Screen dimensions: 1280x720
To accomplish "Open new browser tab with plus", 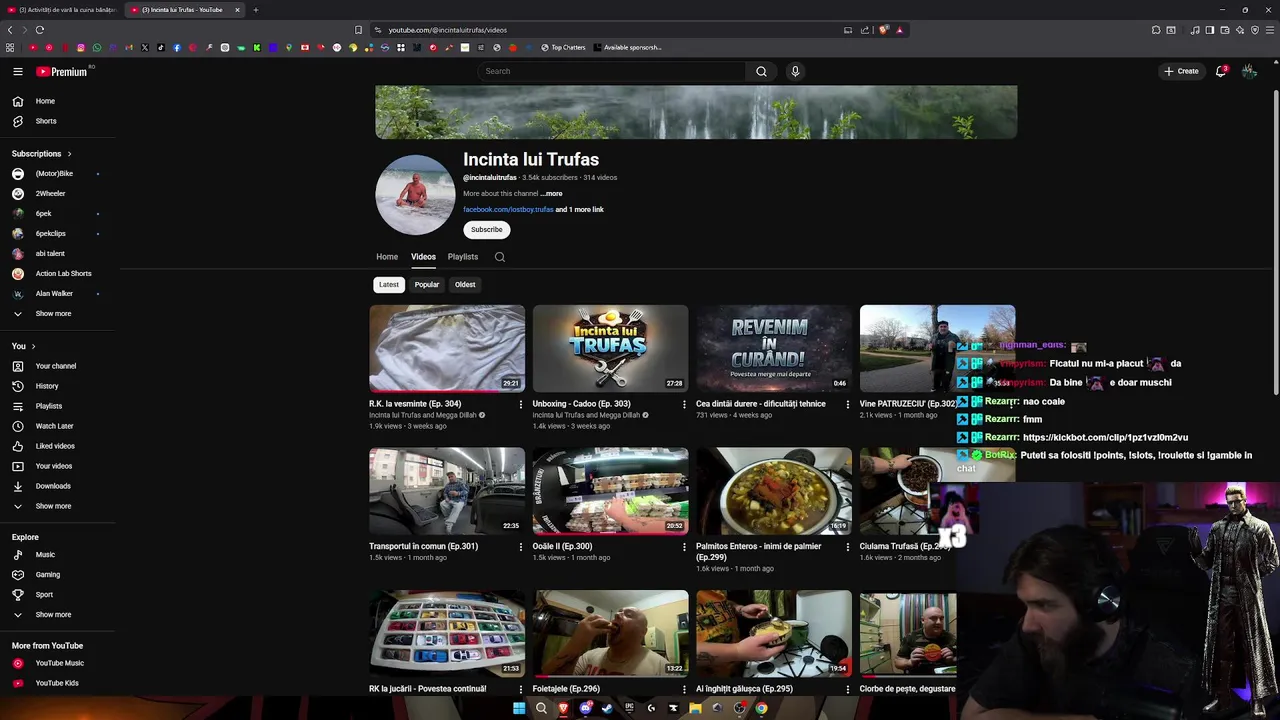I will coord(256,10).
